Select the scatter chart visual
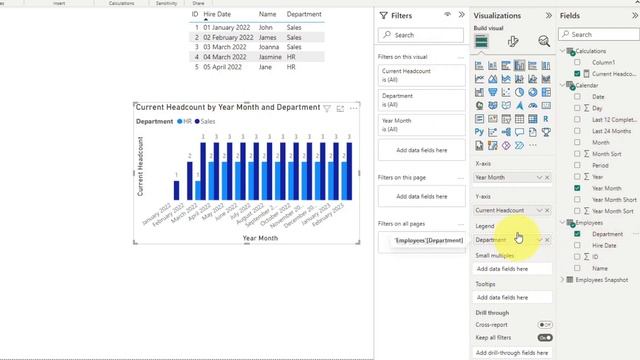Screen dimensions: 640x360 (x=506, y=92)
